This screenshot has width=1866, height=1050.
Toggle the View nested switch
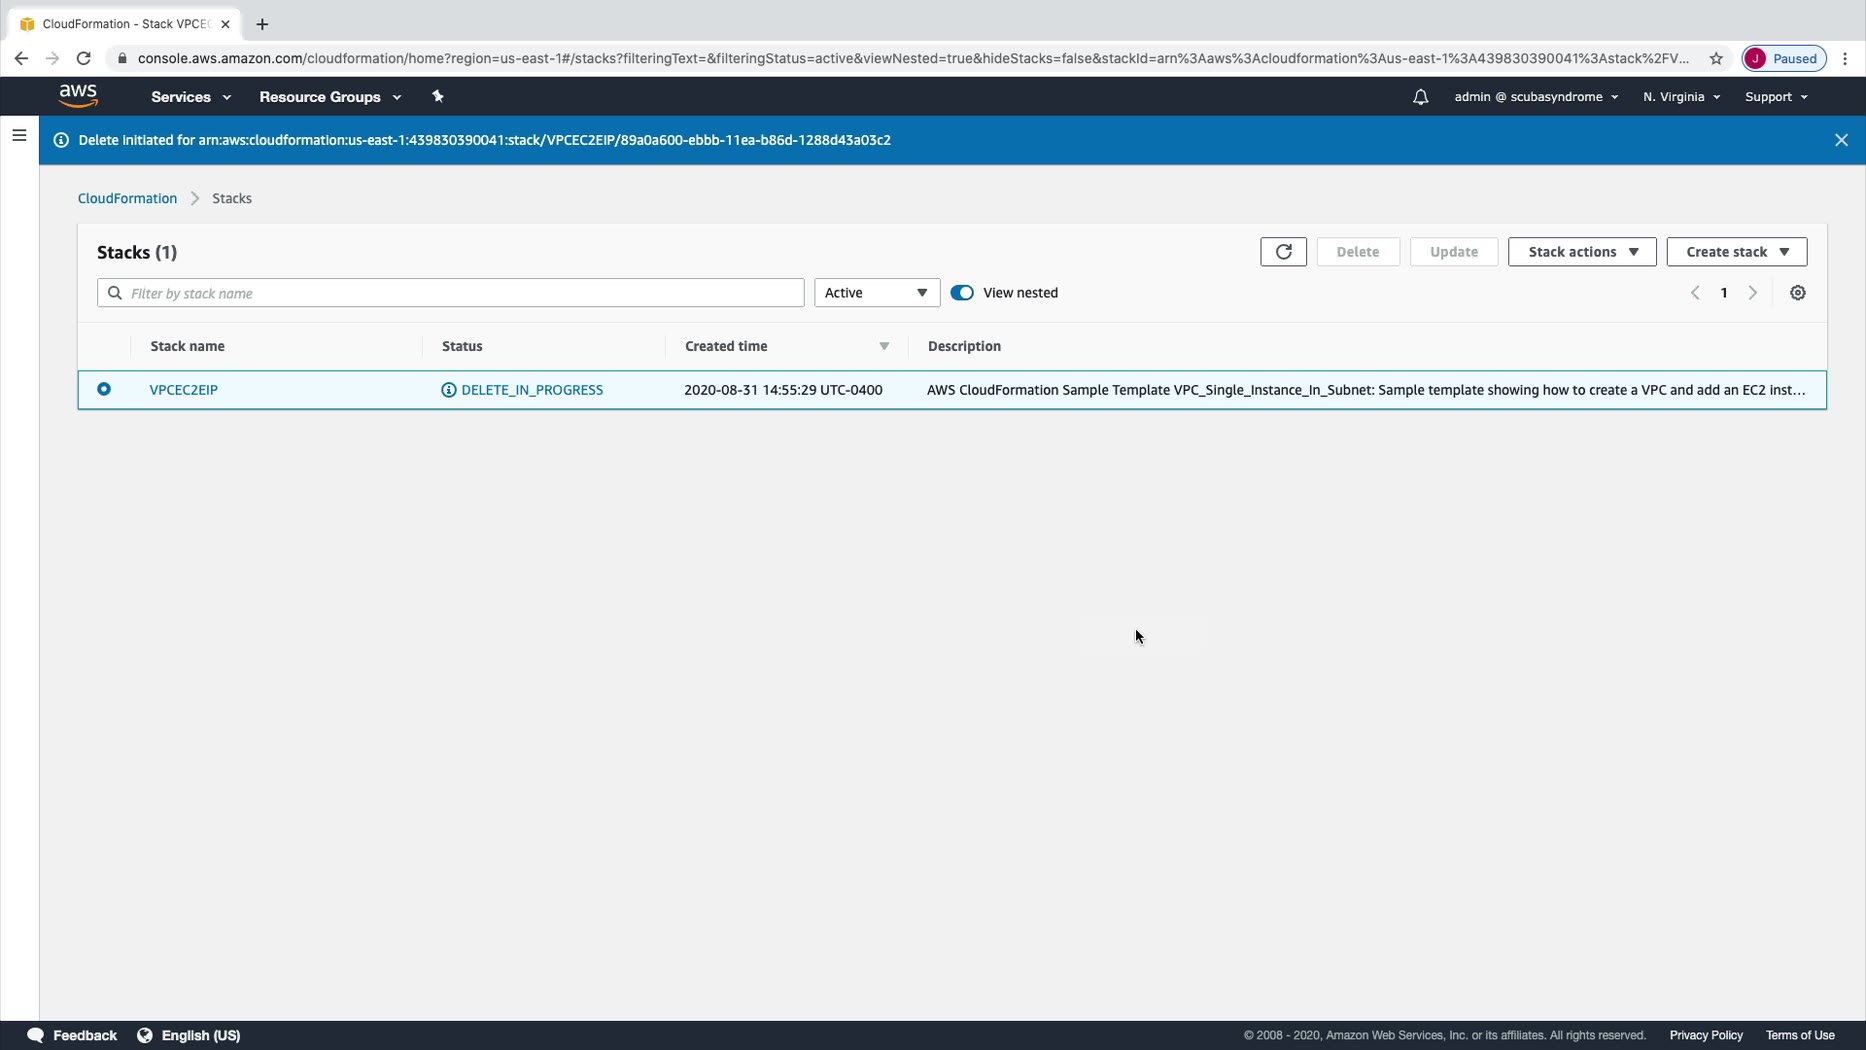click(x=962, y=293)
